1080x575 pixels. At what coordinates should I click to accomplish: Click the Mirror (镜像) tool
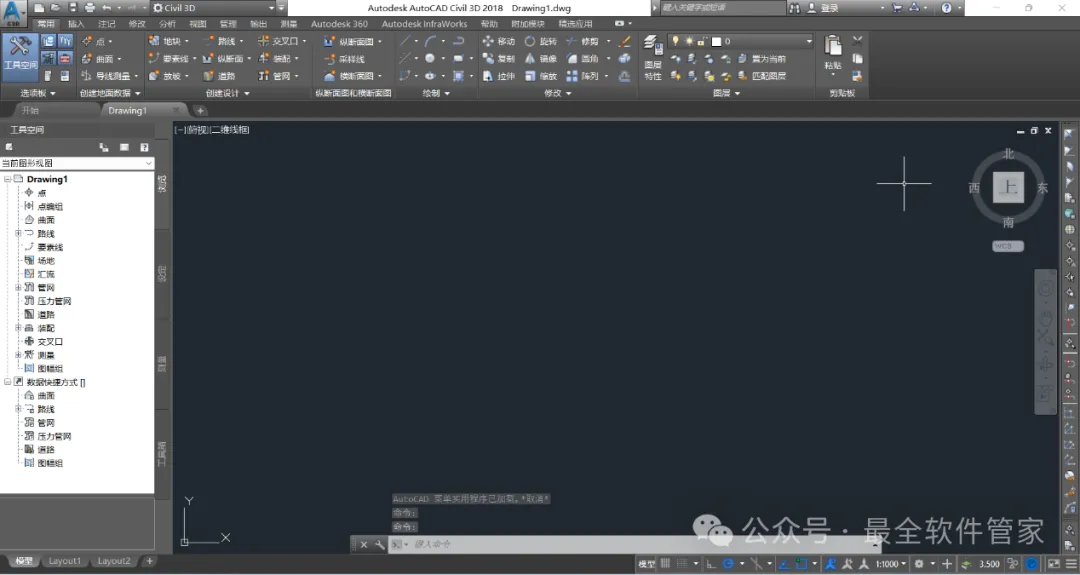click(541, 59)
